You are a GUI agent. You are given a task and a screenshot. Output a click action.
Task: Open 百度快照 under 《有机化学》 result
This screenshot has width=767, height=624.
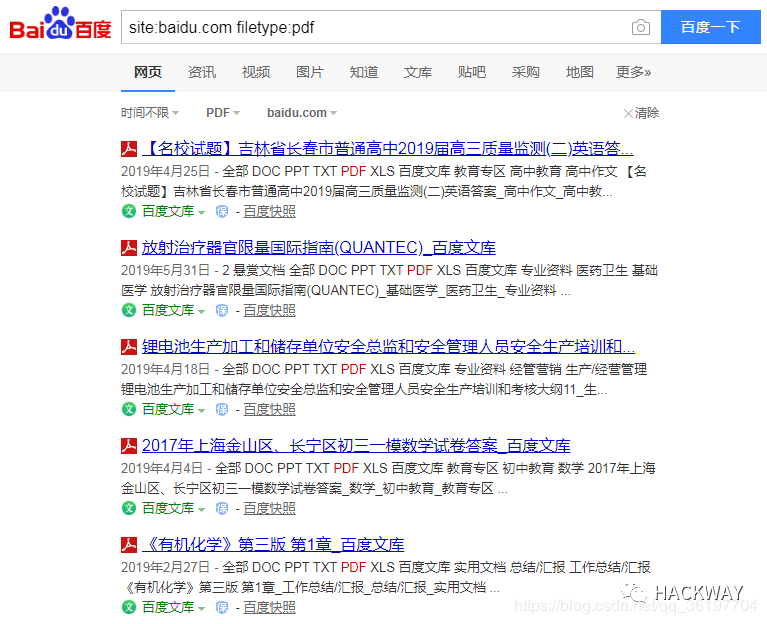click(270, 607)
